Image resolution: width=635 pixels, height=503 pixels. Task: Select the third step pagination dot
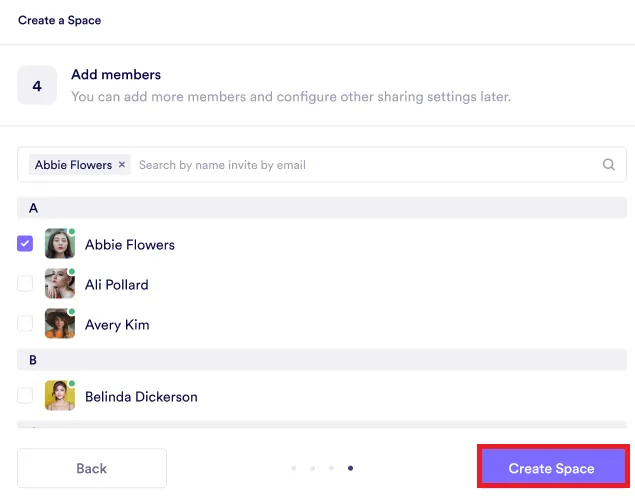coord(331,468)
